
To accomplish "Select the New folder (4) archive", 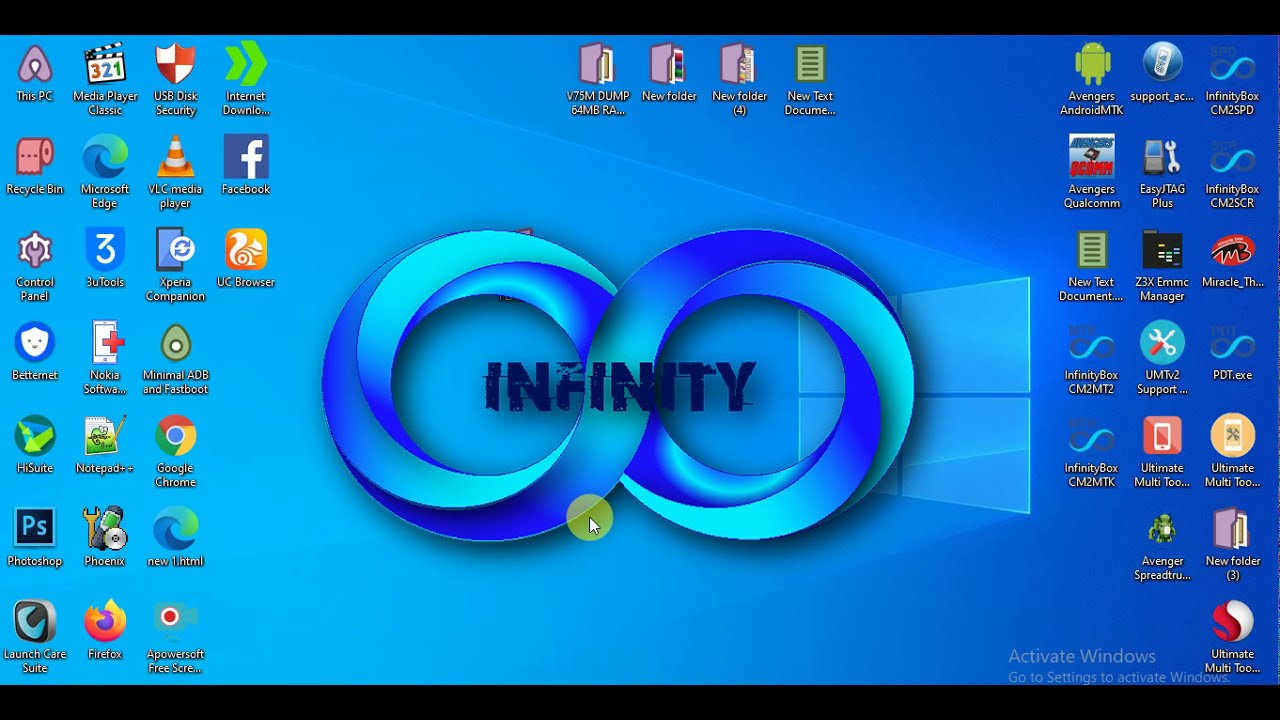I will pyautogui.click(x=739, y=80).
